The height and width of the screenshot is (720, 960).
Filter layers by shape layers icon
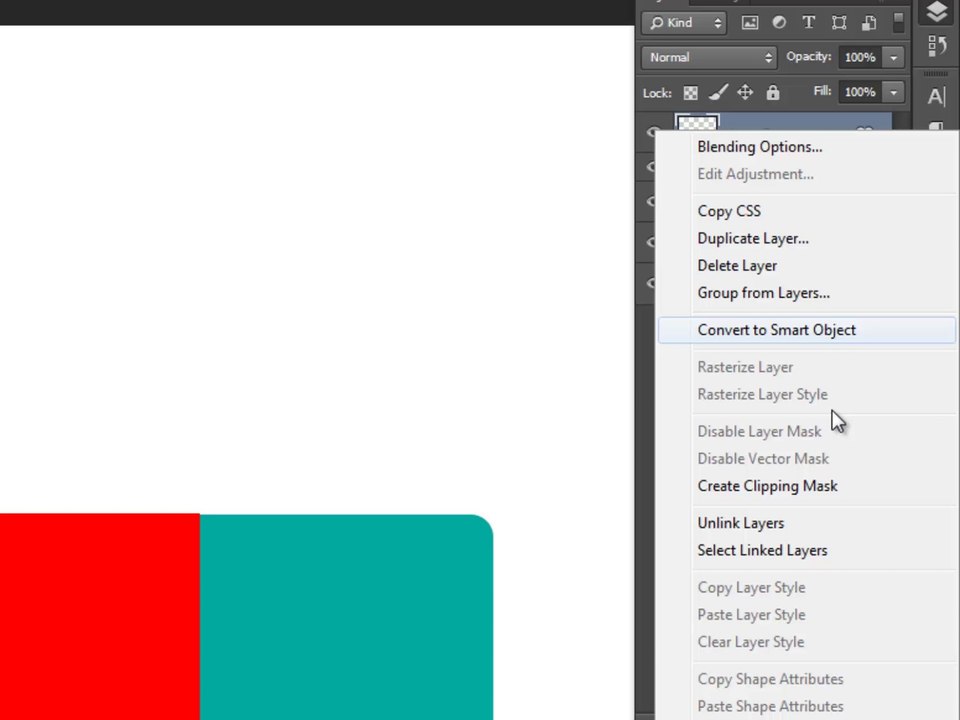pos(839,23)
